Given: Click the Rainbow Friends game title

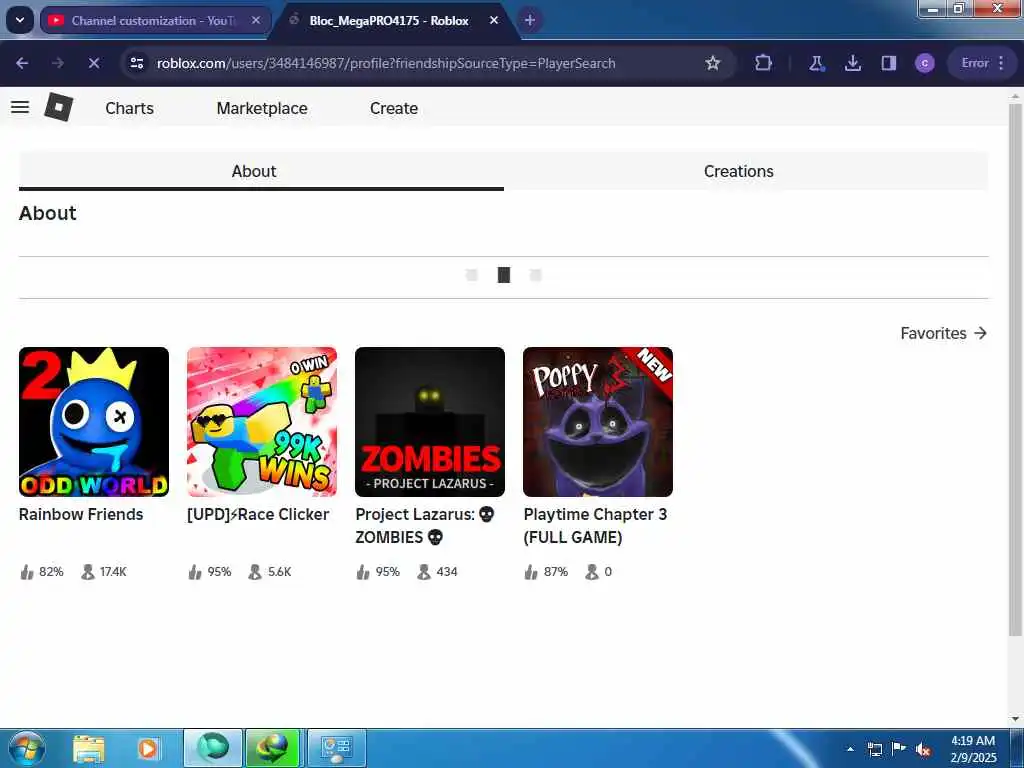Looking at the screenshot, I should point(81,515).
